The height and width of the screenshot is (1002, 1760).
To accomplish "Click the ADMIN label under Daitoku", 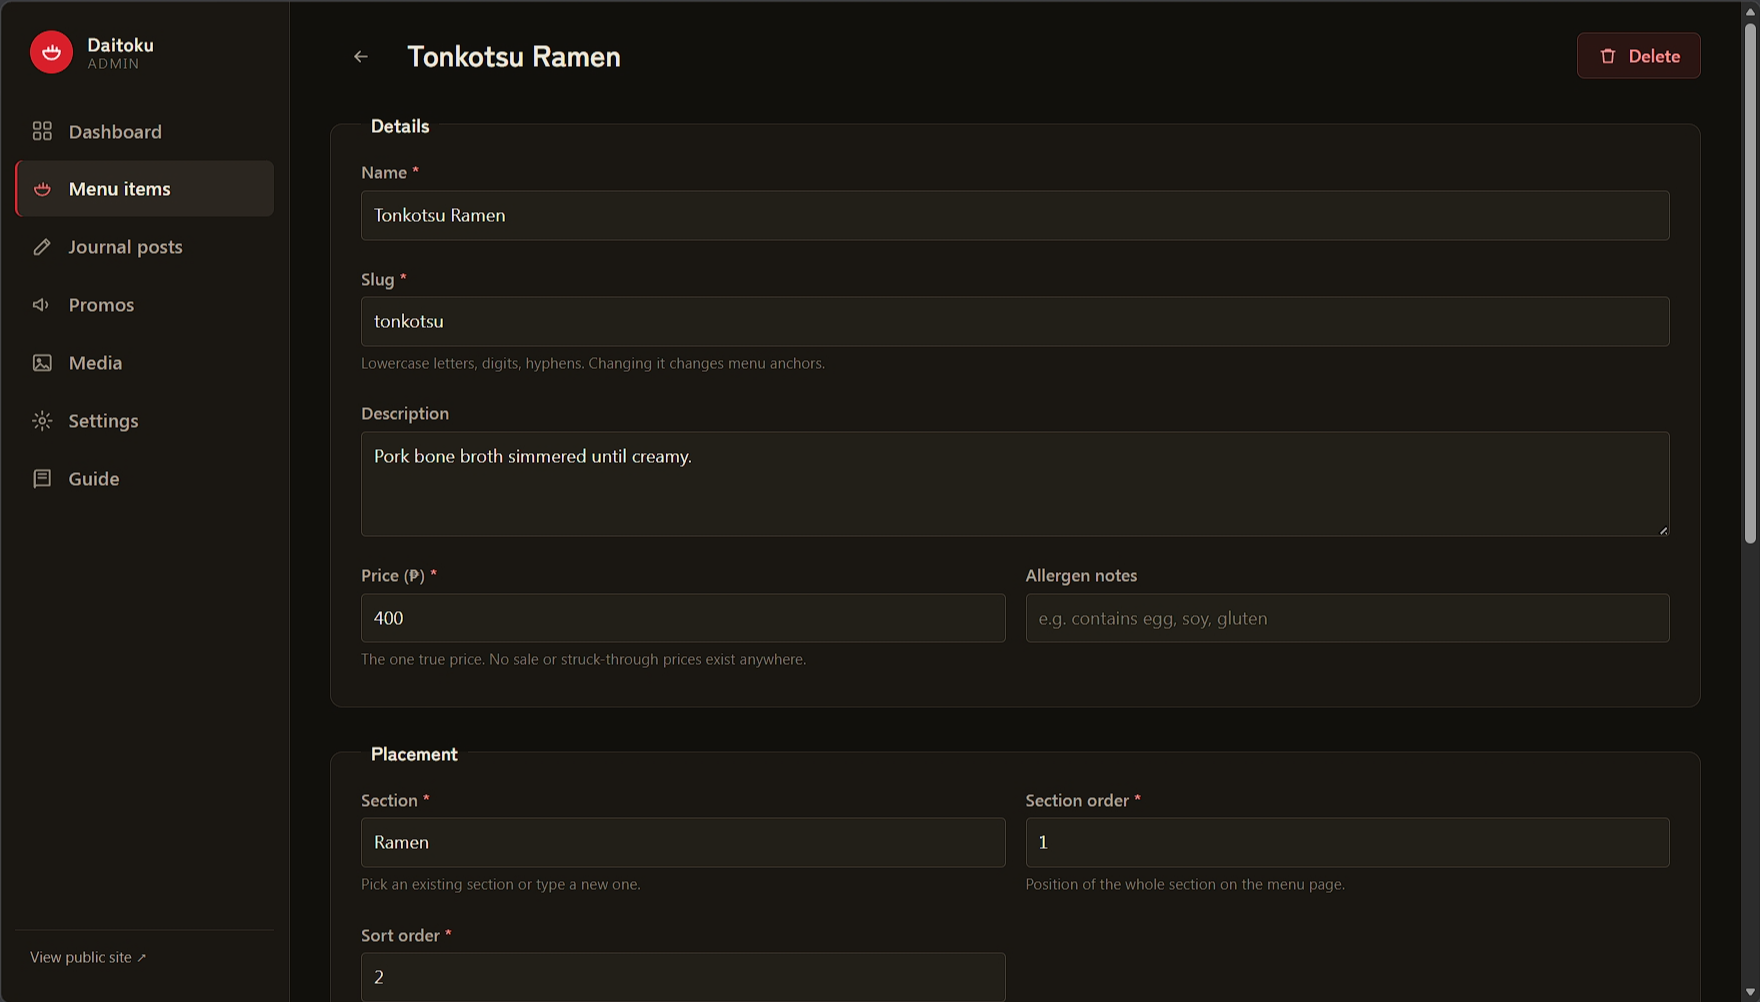I will pyautogui.click(x=113, y=64).
